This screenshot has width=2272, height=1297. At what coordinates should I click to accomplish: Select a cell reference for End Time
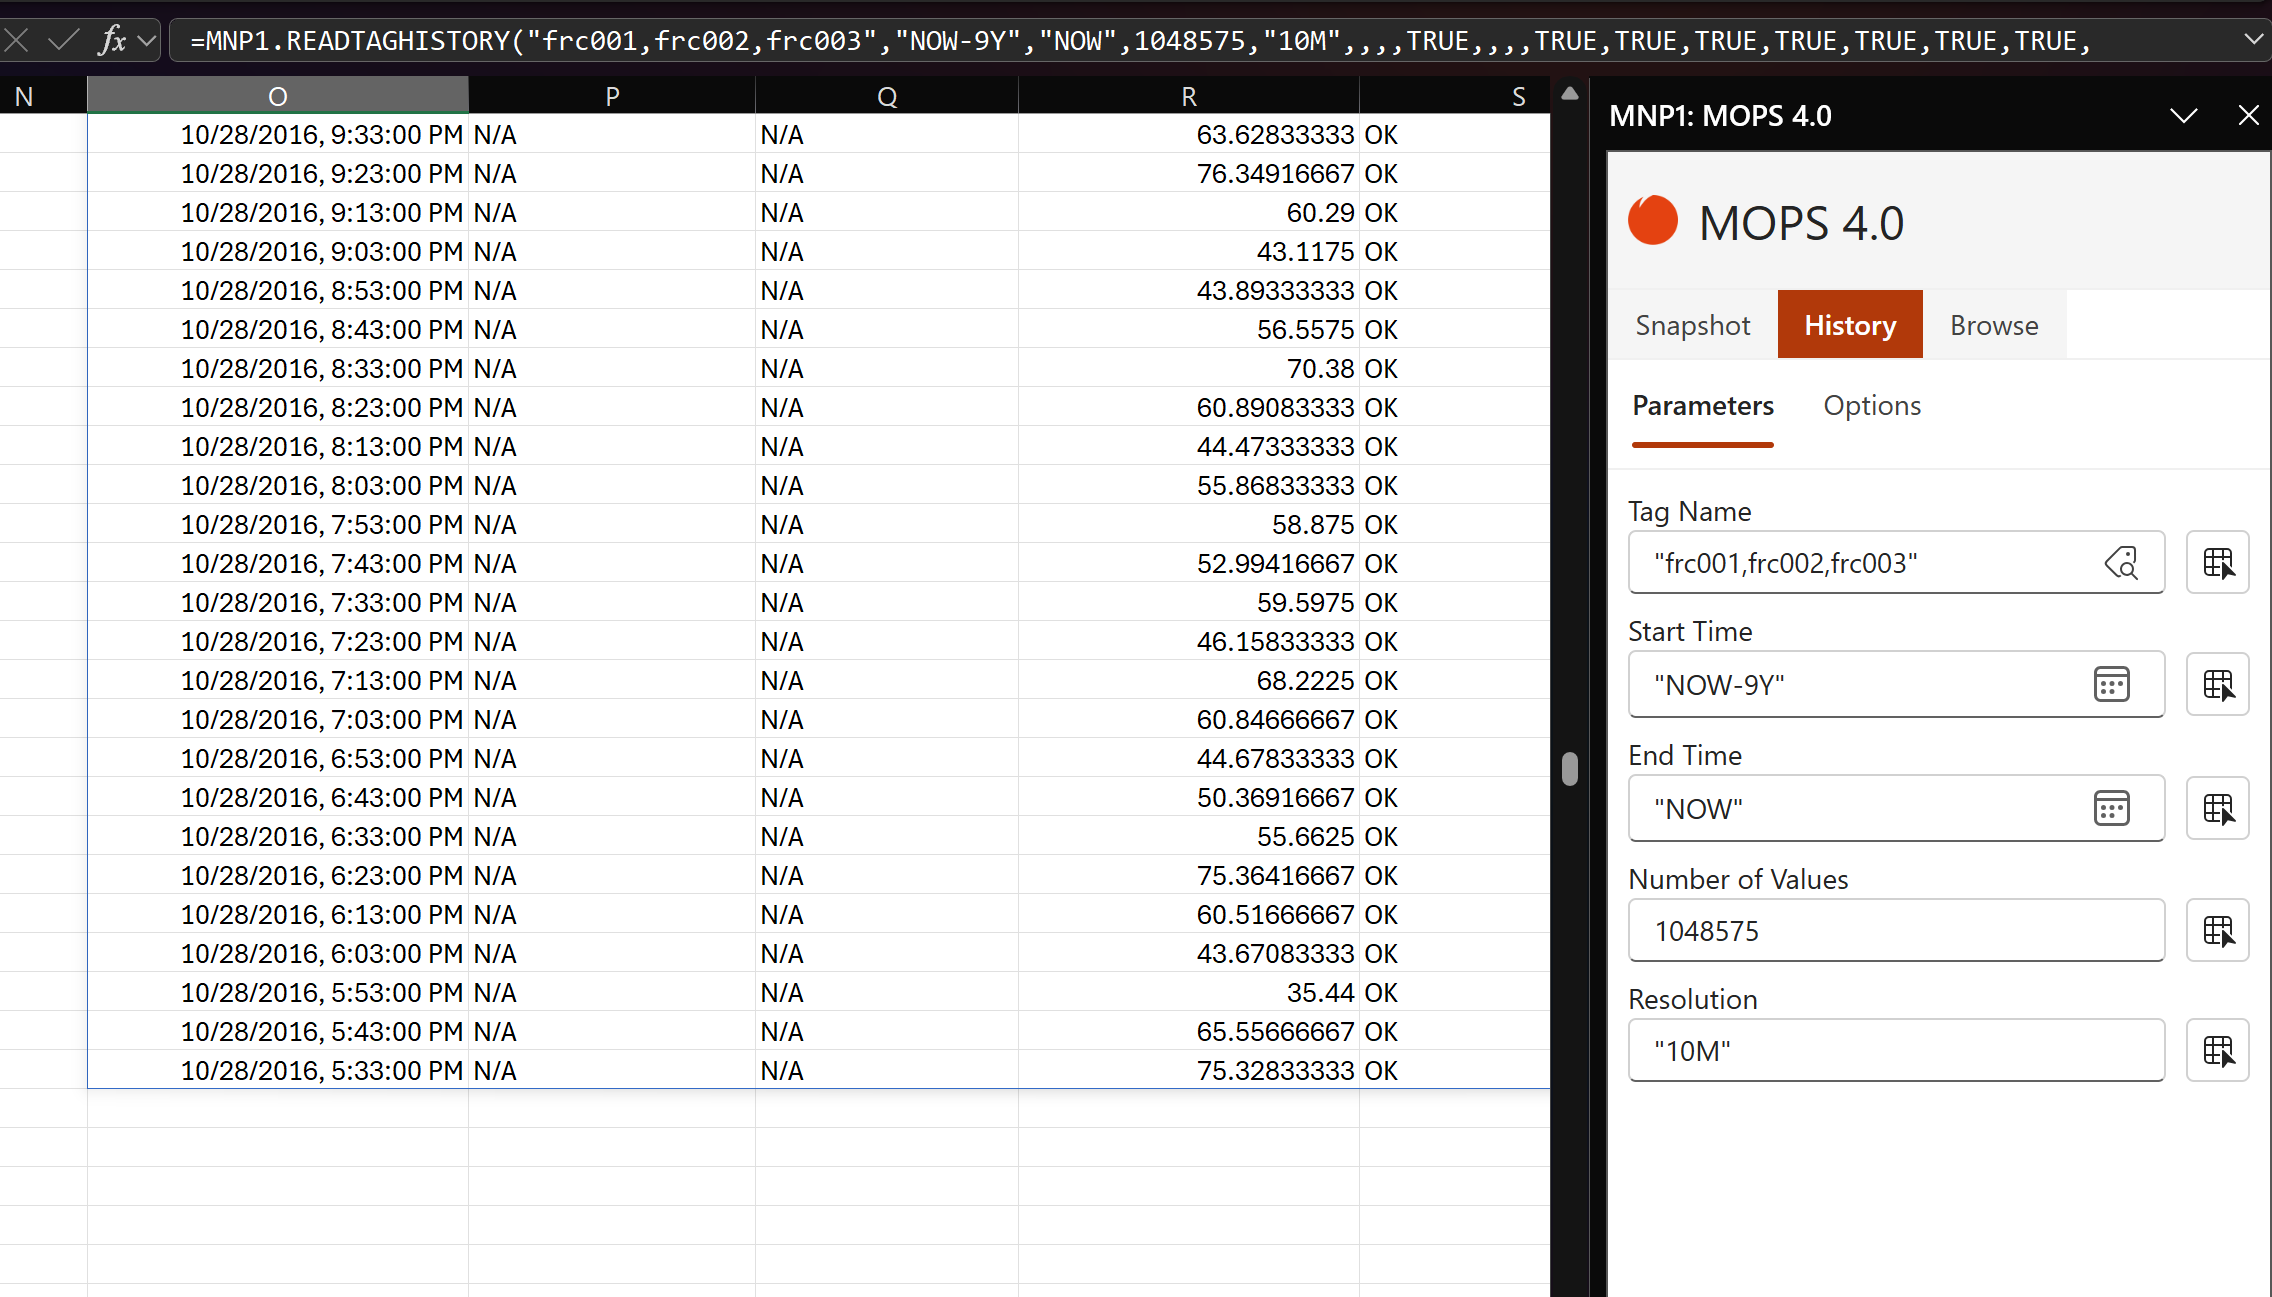pyautogui.click(x=2218, y=808)
